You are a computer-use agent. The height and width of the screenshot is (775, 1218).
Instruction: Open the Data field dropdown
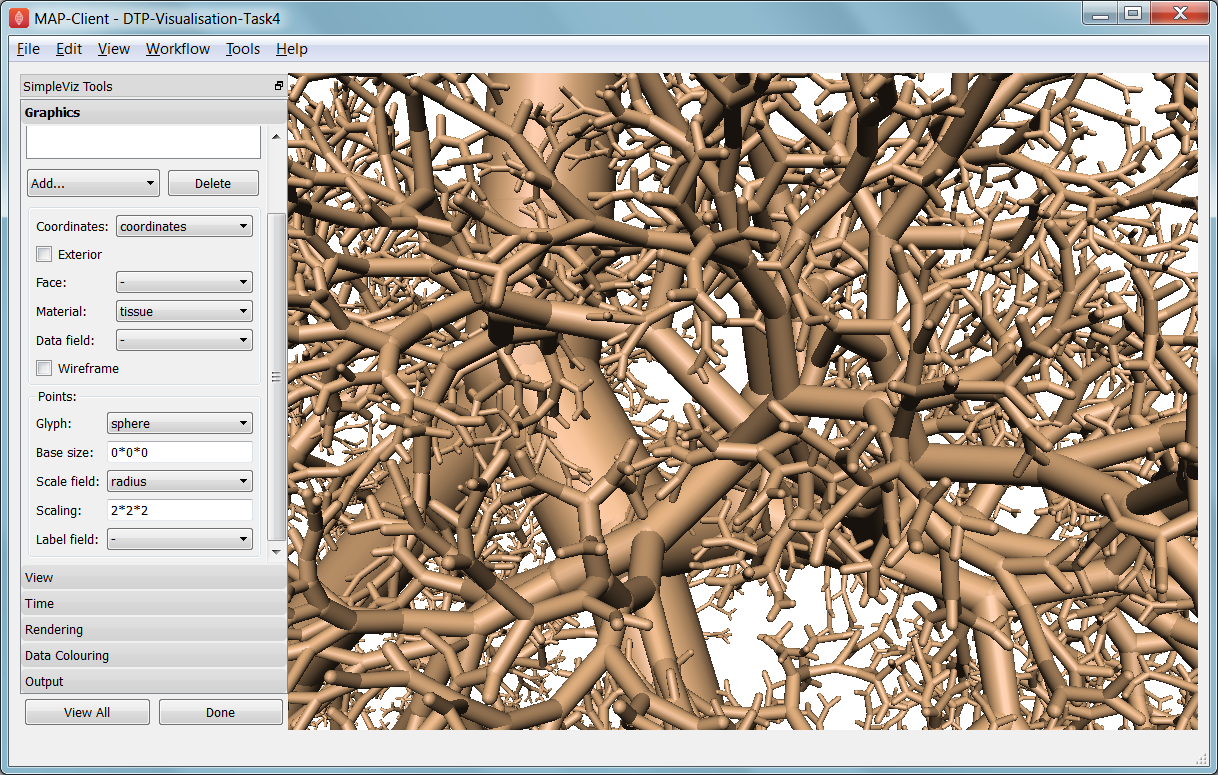click(x=184, y=340)
